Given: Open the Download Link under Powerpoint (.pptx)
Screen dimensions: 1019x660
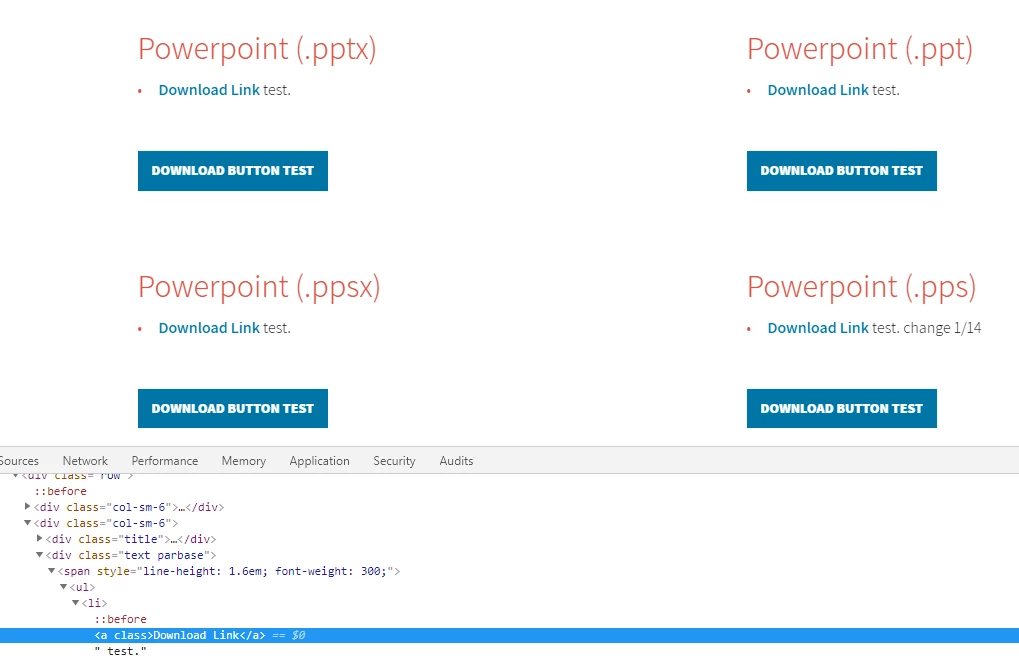Looking at the screenshot, I should point(209,90).
